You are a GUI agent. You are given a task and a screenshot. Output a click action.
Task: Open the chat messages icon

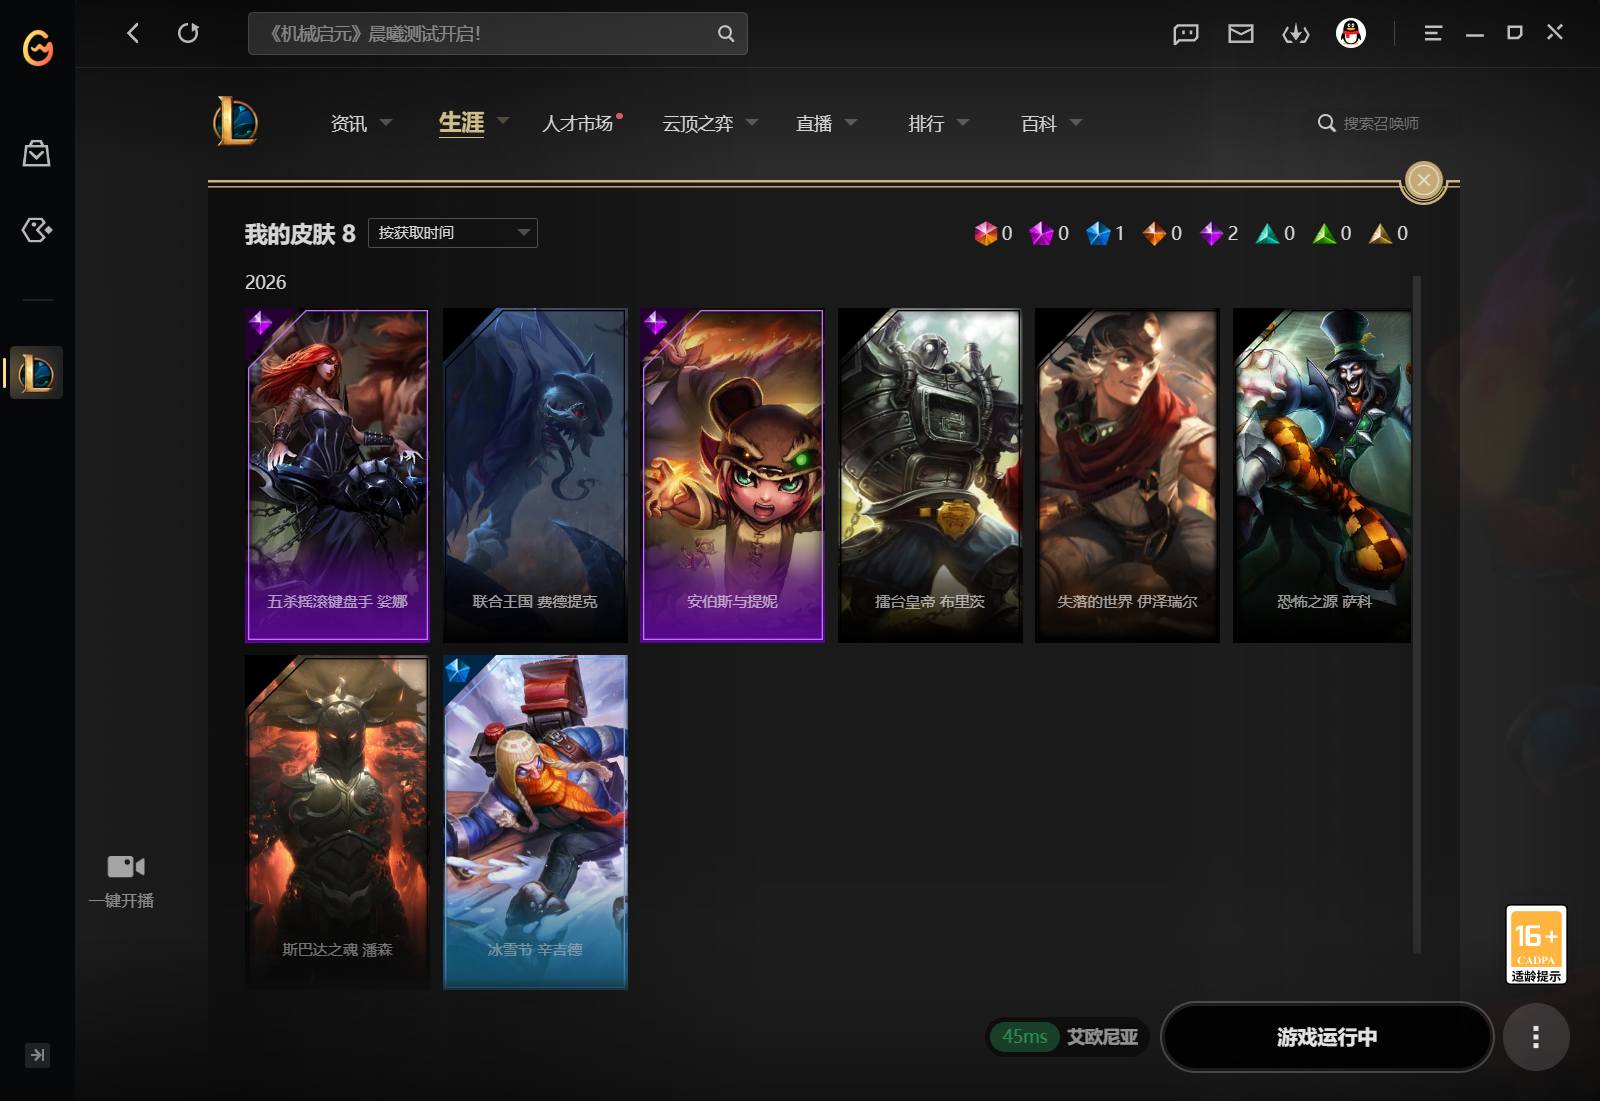point(1185,34)
